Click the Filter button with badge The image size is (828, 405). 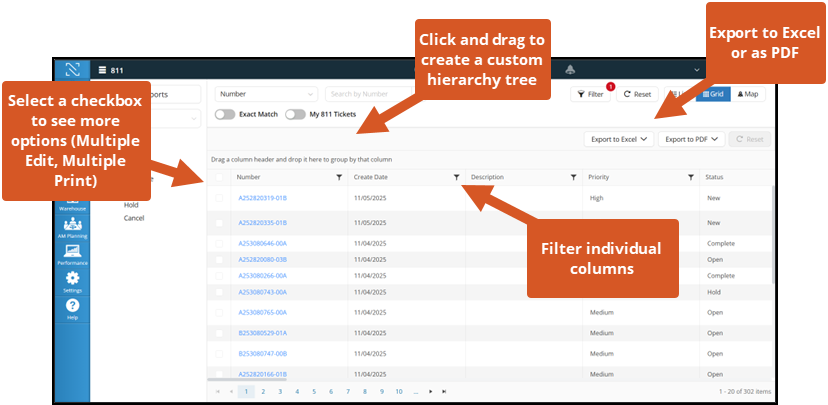coord(591,94)
